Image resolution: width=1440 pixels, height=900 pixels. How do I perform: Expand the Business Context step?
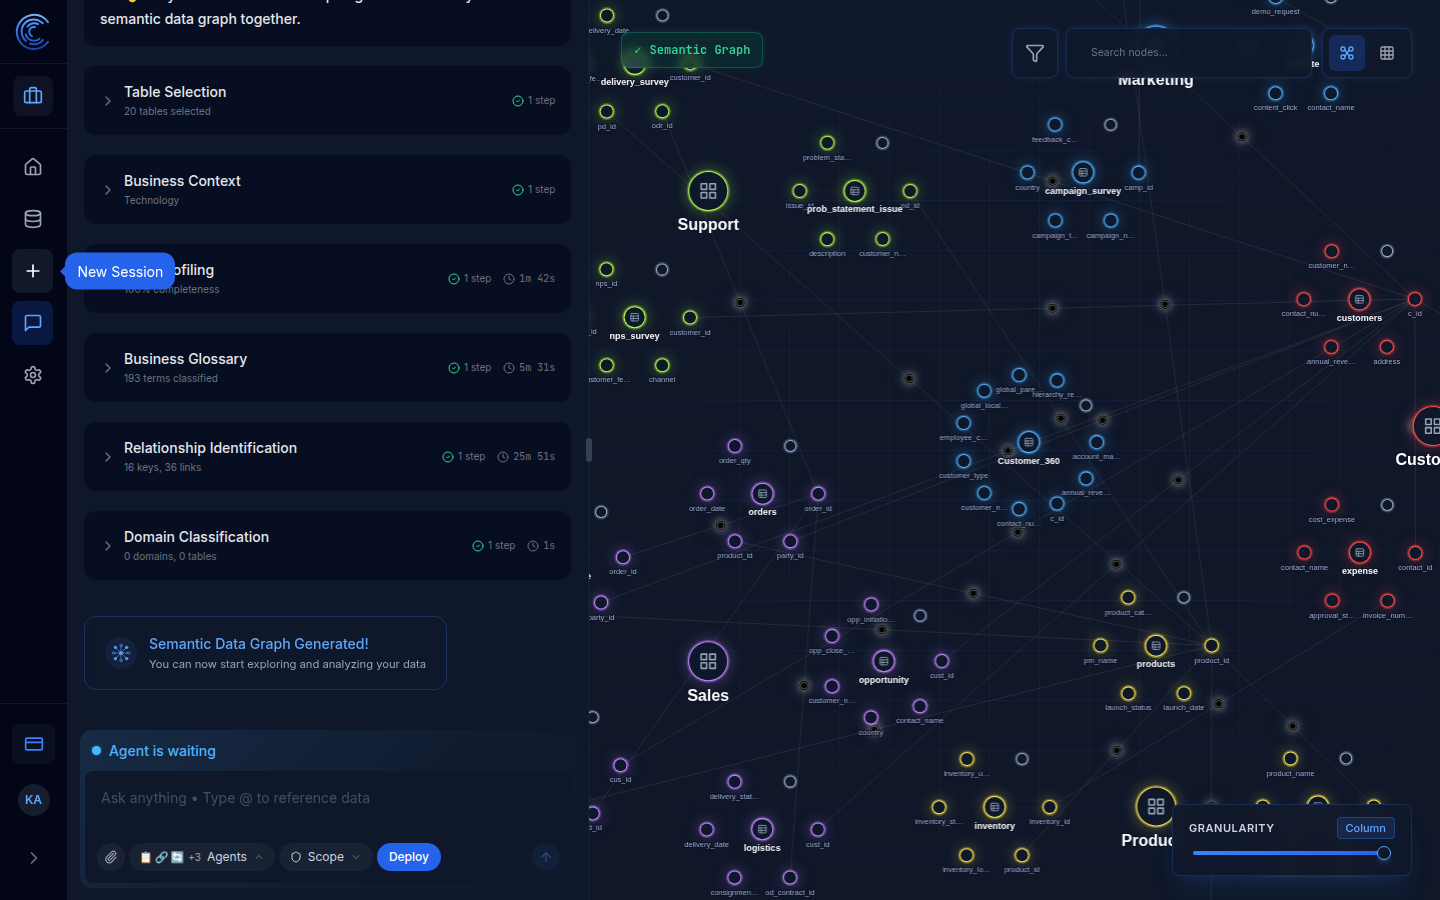327,189
